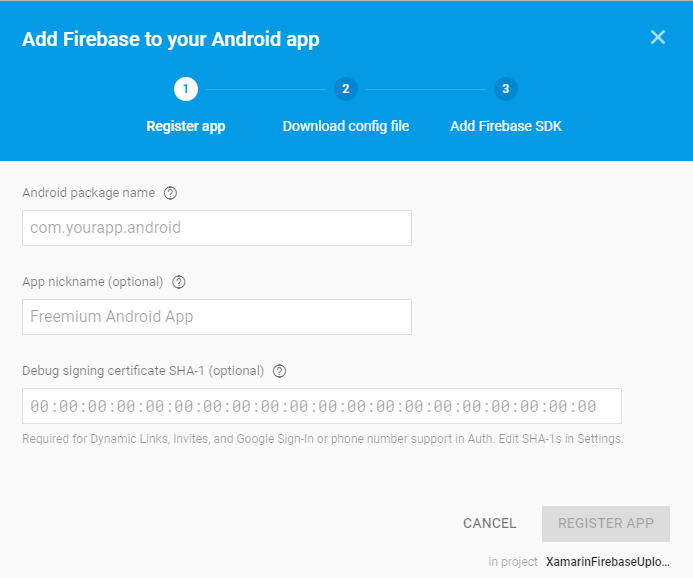Show help for Debug signing certificate SHA-1
Screen dimensions: 693x578
279,371
